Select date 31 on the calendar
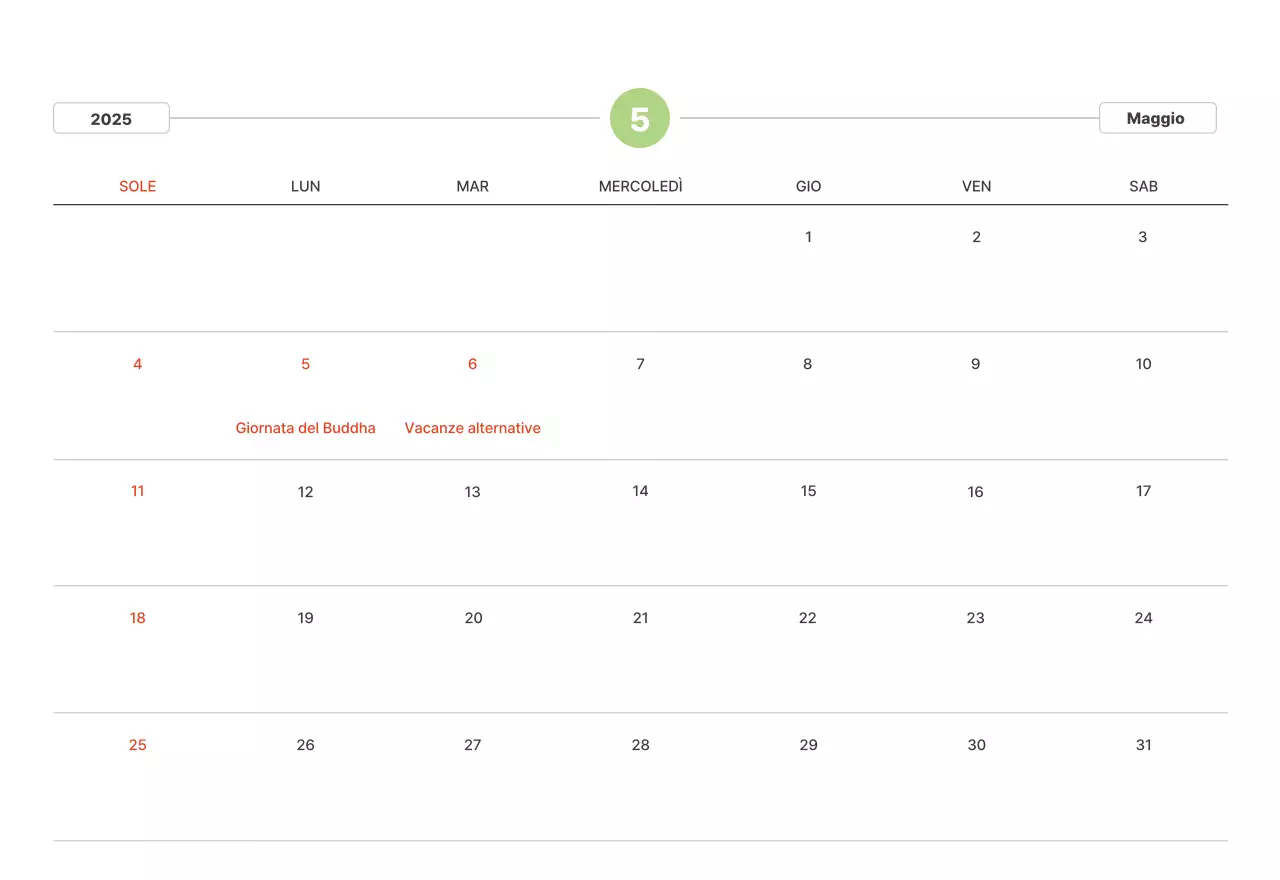Image resolution: width=1280 pixels, height=880 pixels. [1143, 745]
